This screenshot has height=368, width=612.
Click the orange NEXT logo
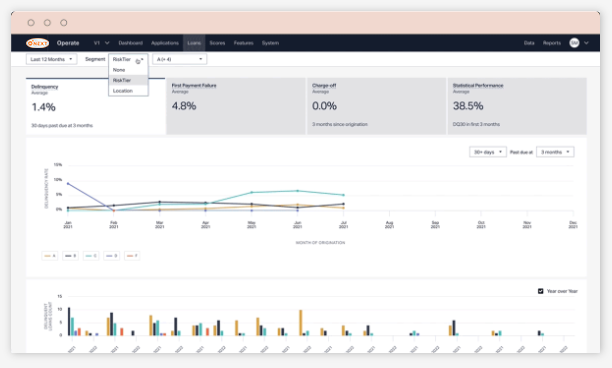(37, 43)
